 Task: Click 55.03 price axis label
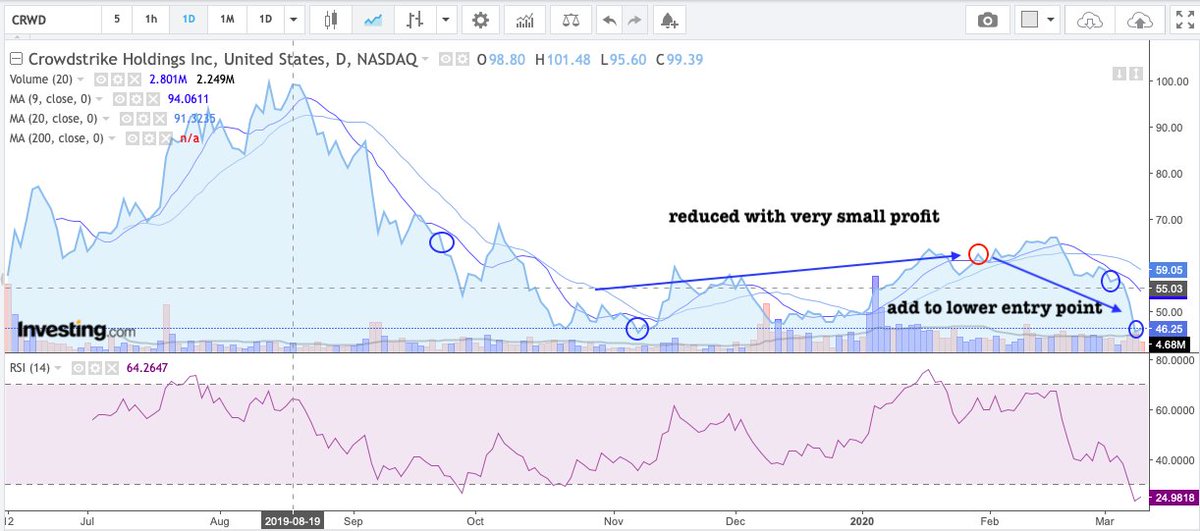pos(1169,288)
